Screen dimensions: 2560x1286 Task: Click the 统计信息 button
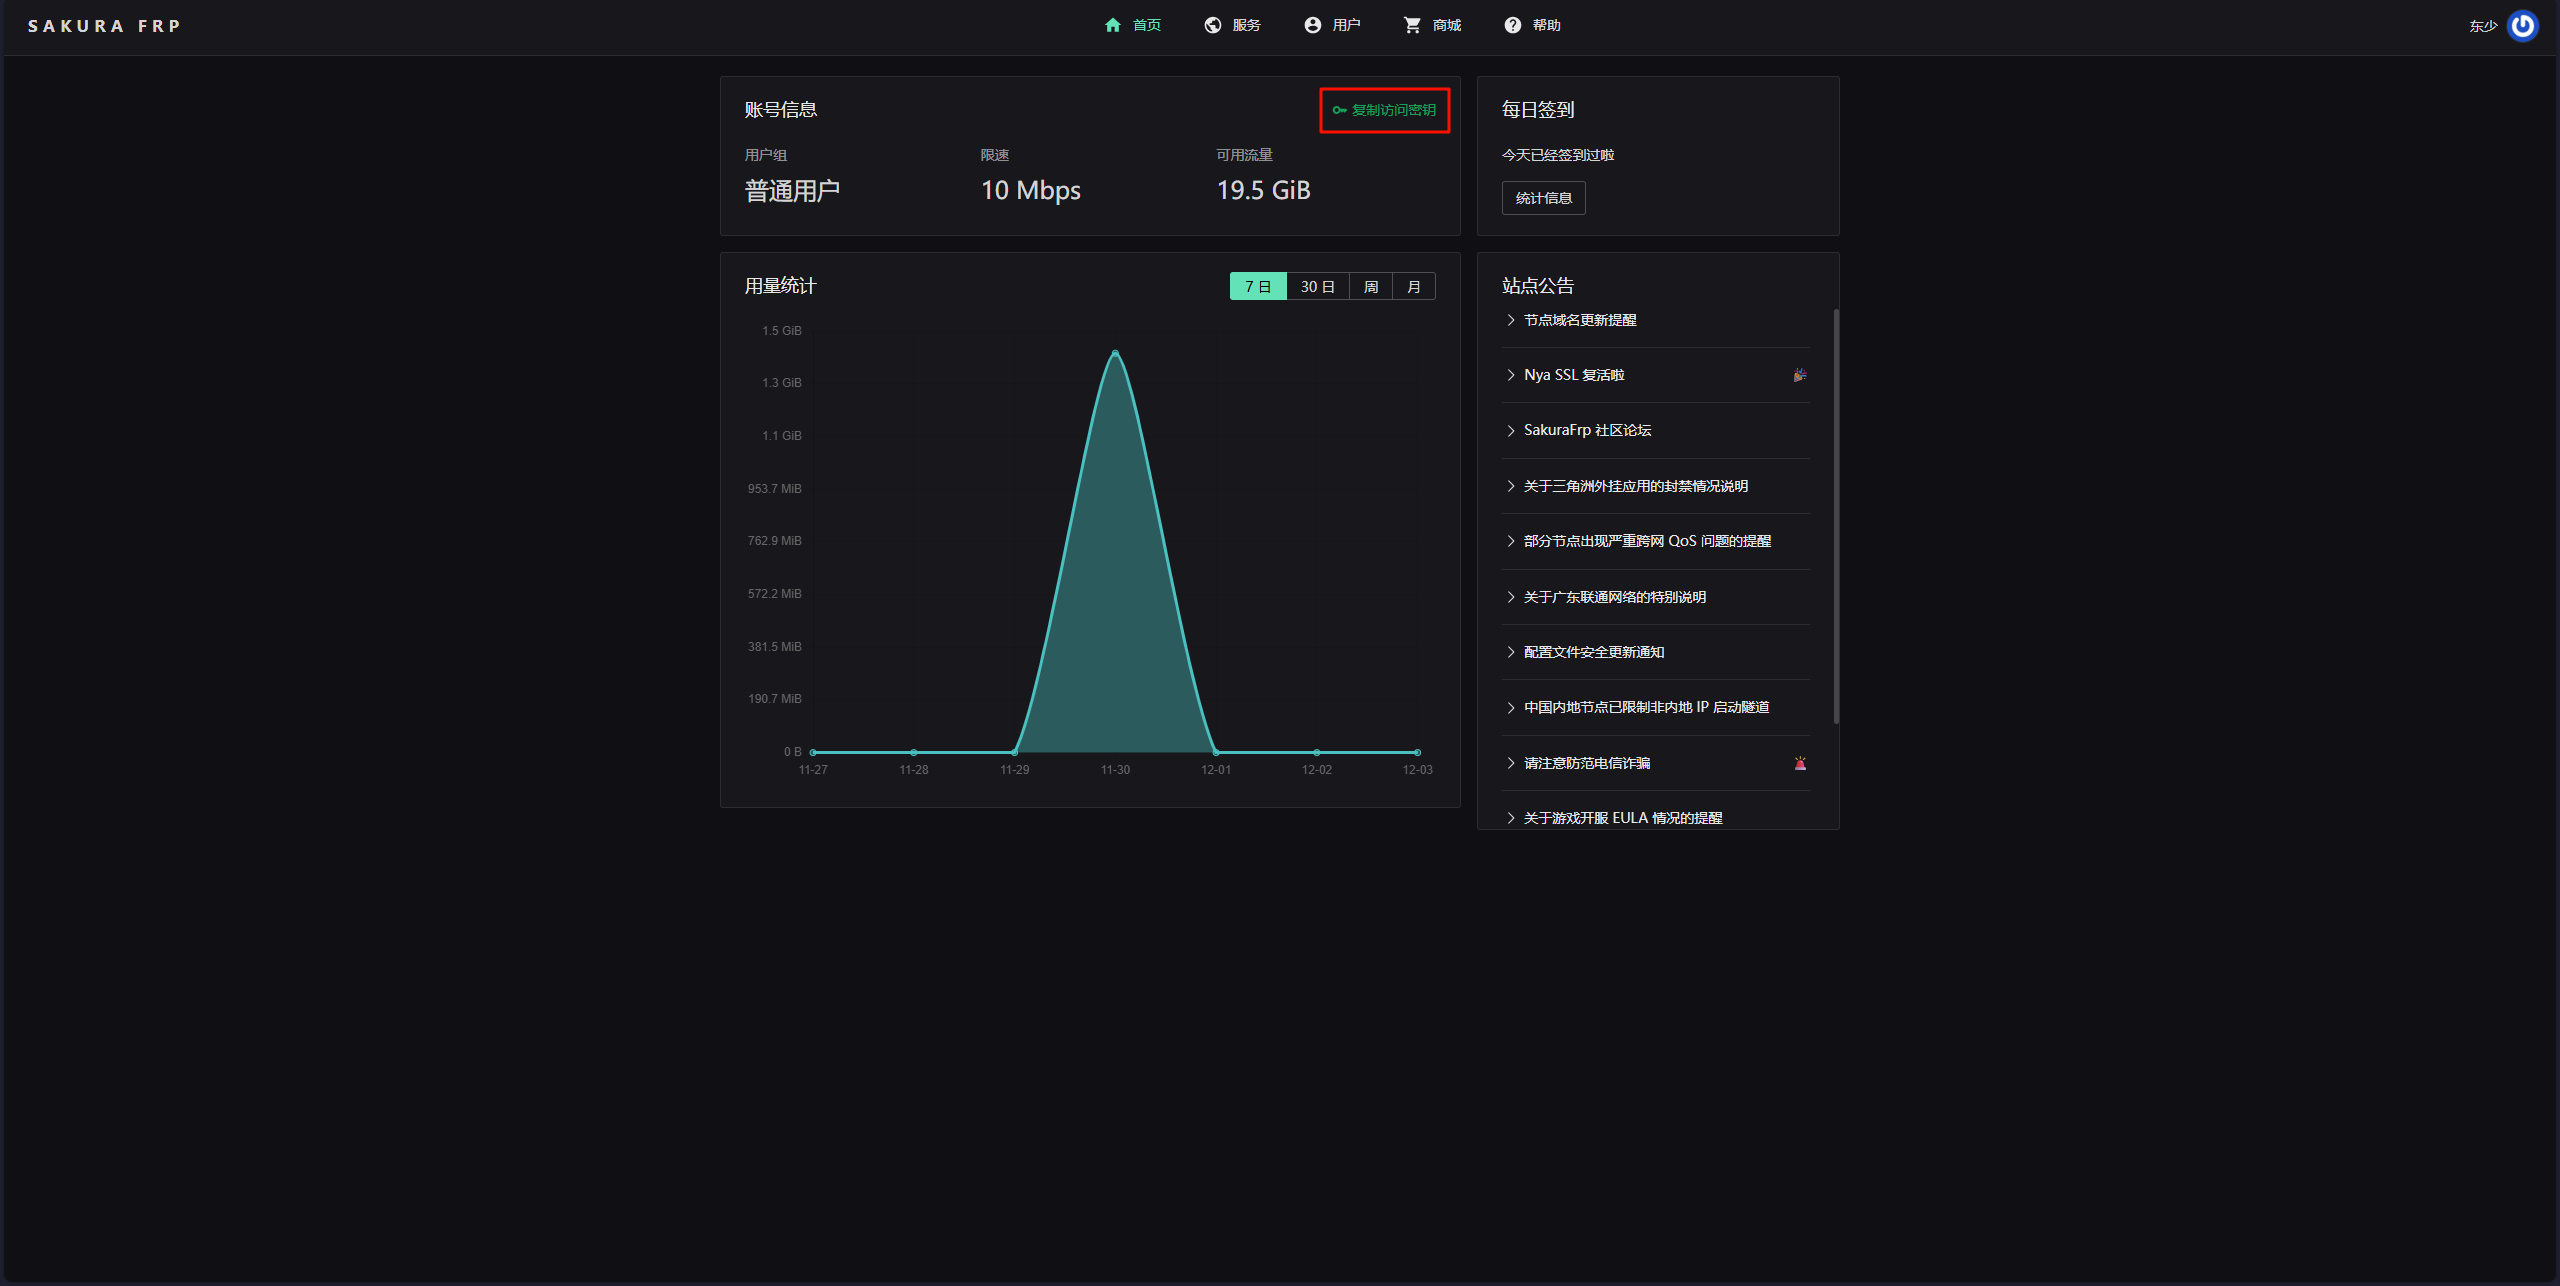pos(1543,198)
